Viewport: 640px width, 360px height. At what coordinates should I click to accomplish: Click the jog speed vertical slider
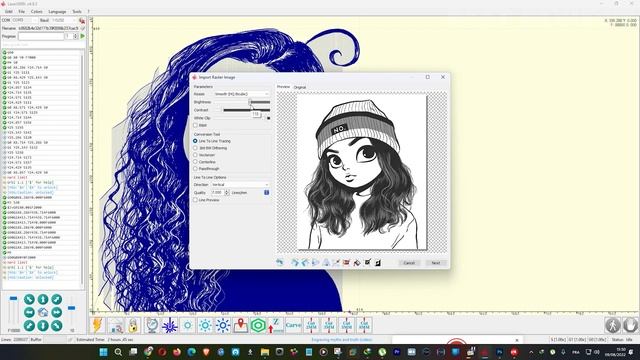point(13,312)
